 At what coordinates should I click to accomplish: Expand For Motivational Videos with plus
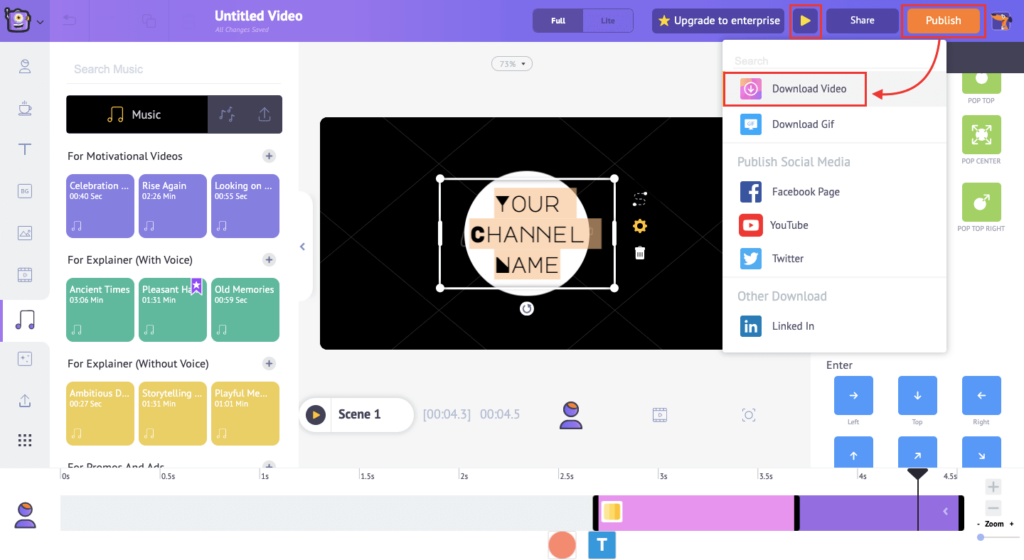[269, 156]
